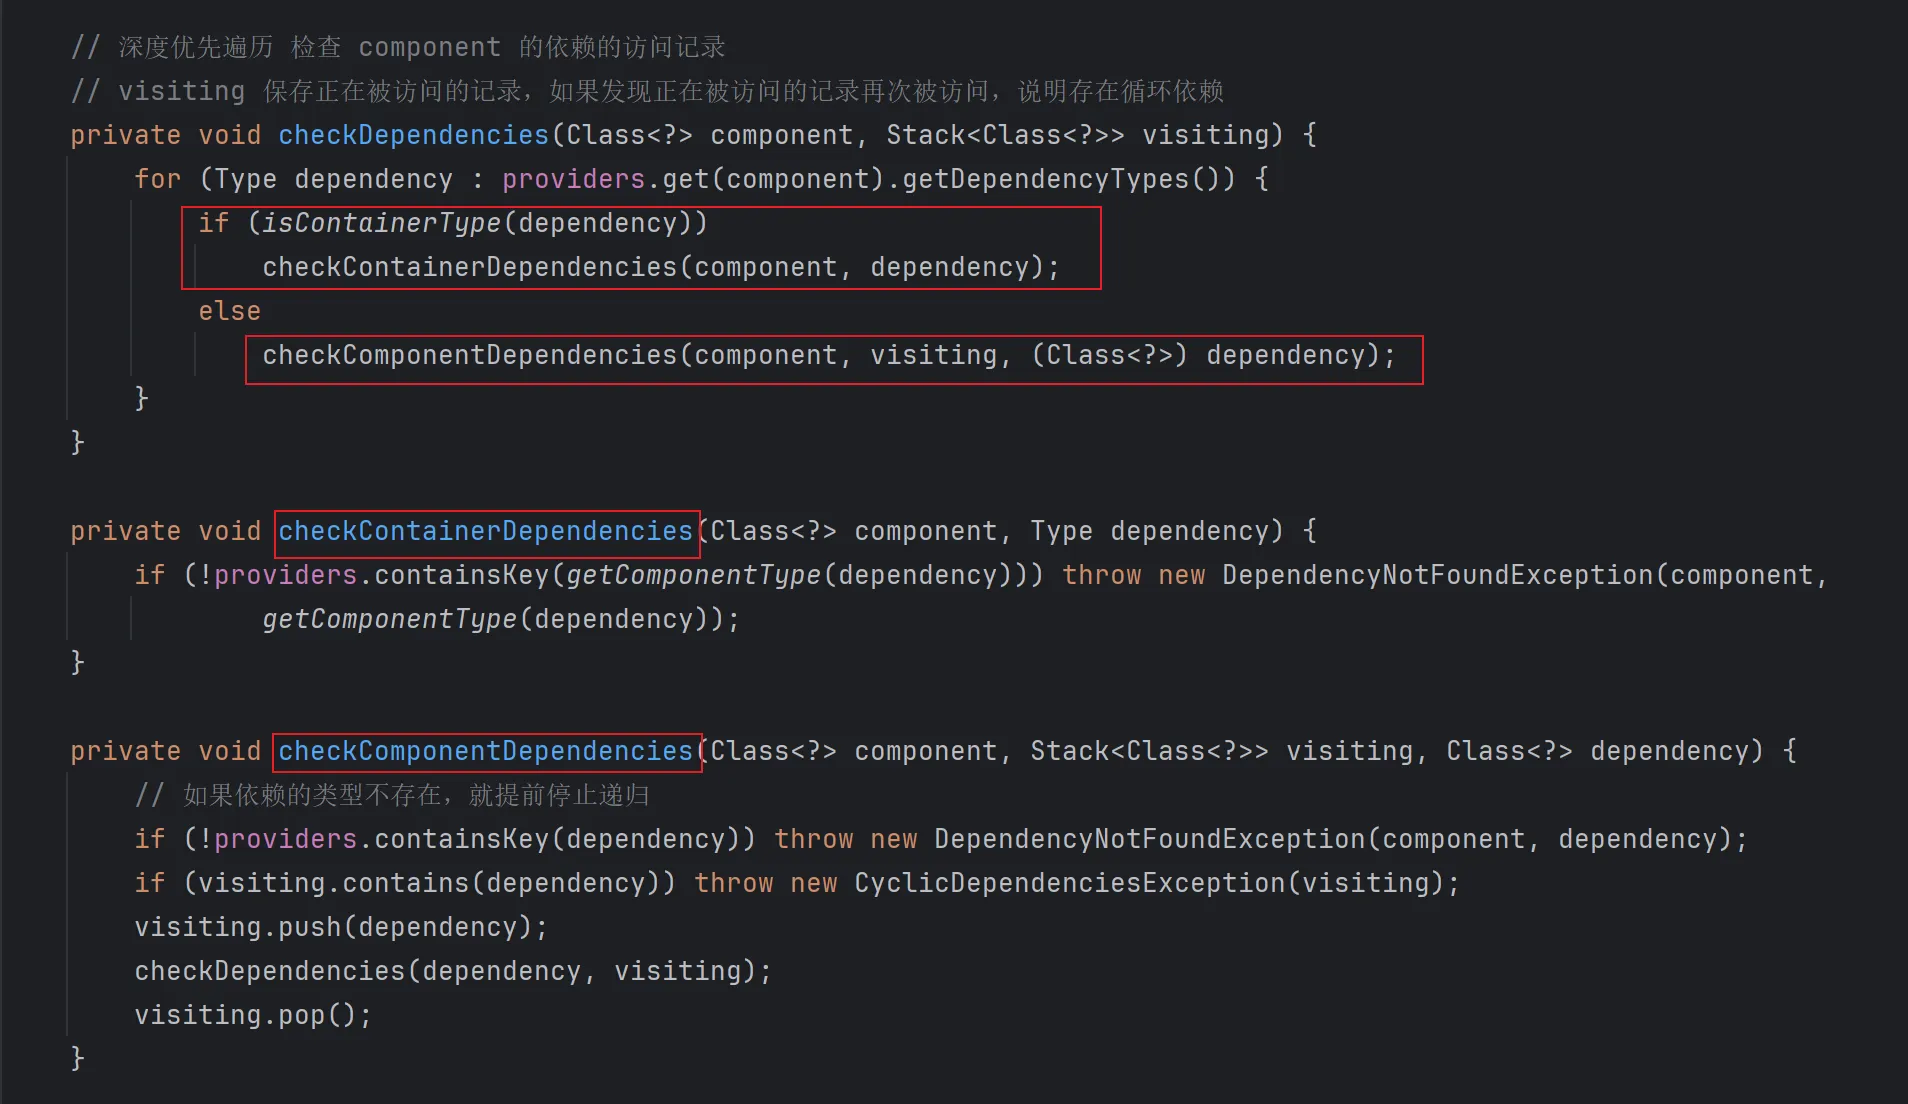Click the recursive checkDependencies(dependency, visiting) call

[452, 971]
